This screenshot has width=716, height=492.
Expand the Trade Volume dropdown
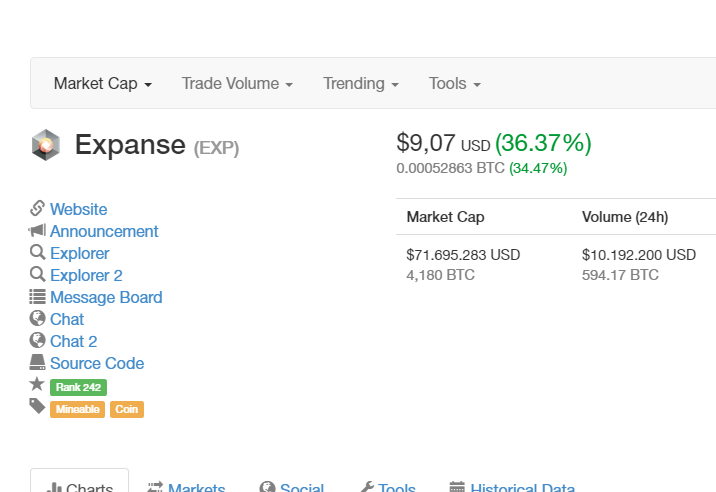237,84
